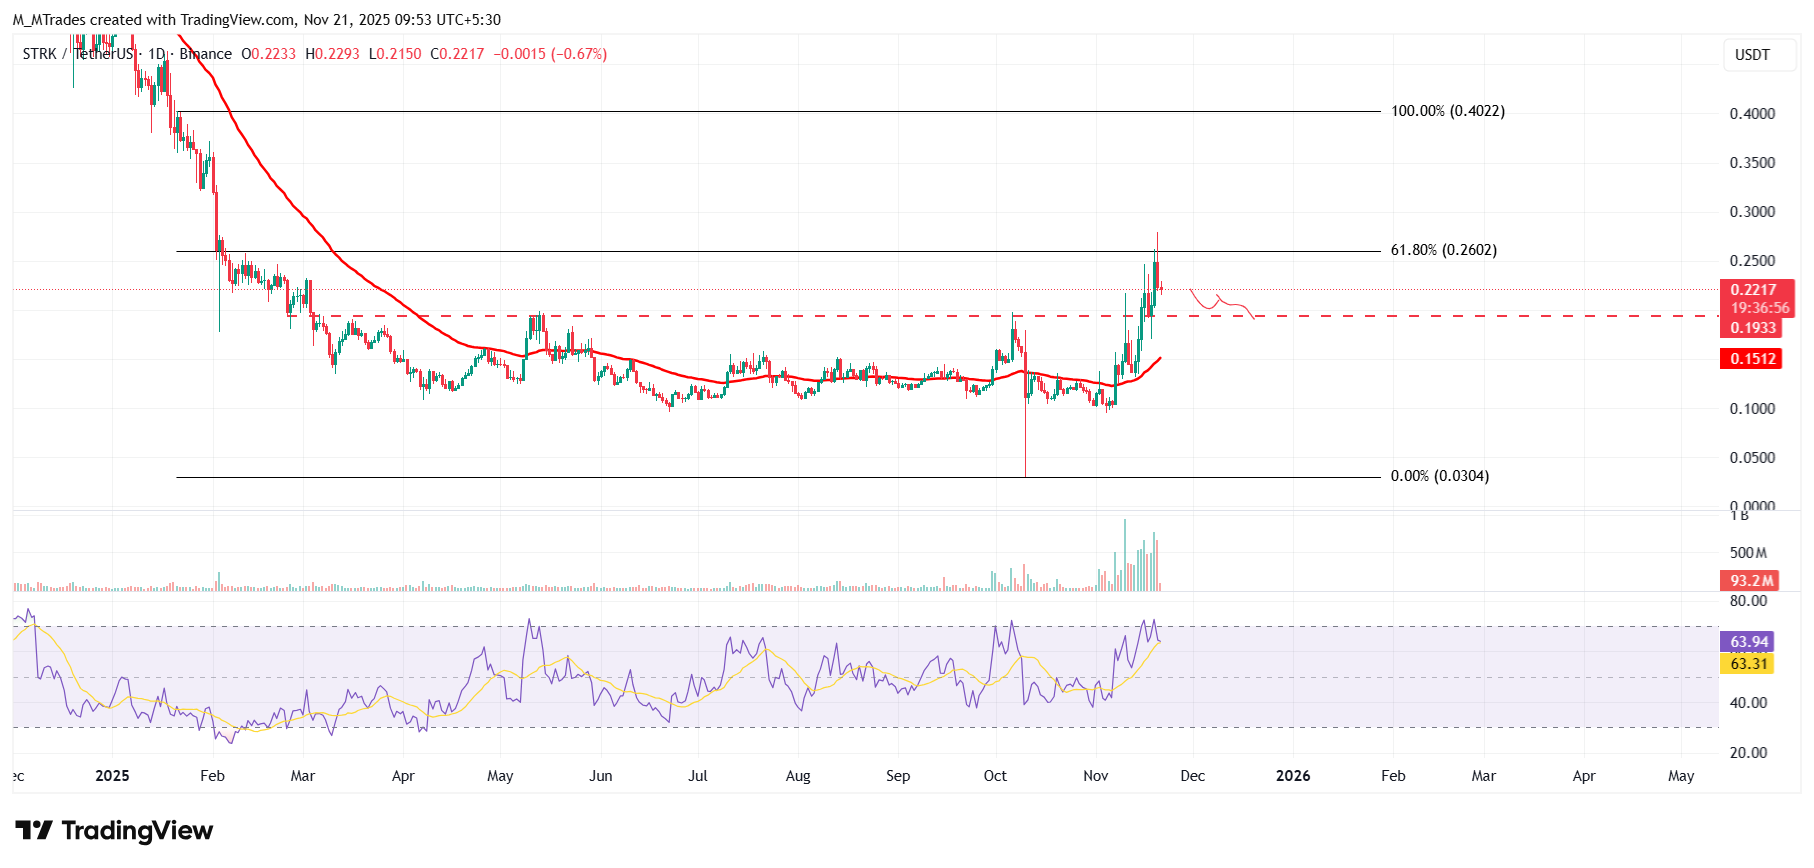Click the Nov label on time axis
Viewport: 1814px width, 868px height.
1096,776
